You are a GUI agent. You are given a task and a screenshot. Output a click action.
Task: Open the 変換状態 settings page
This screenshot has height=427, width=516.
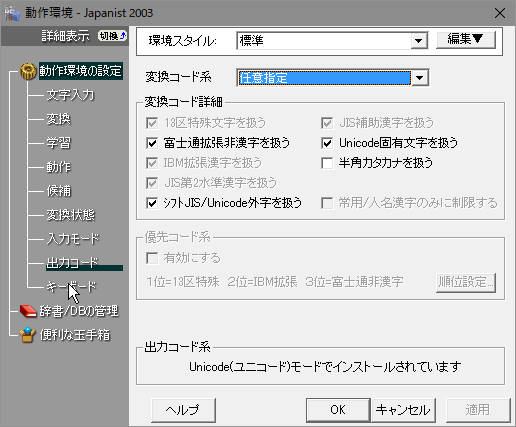point(70,215)
